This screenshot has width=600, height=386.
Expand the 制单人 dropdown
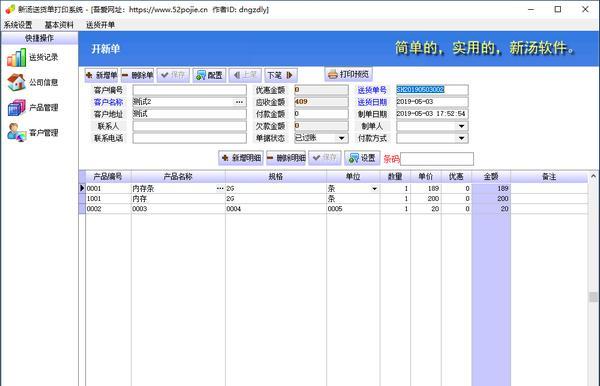[x=461, y=126]
